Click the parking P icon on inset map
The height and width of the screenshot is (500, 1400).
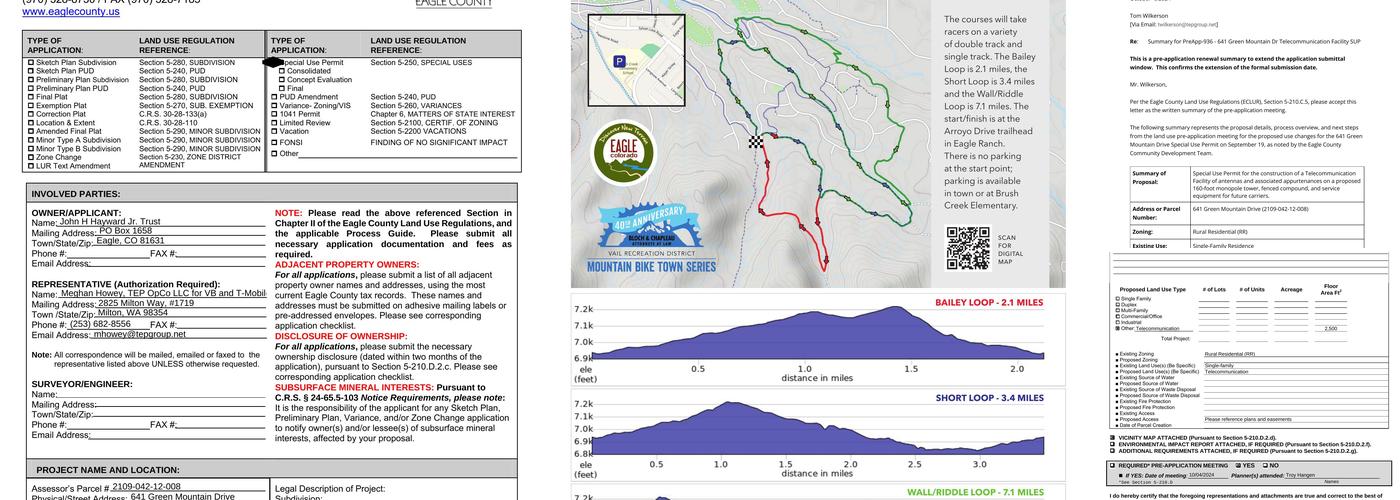619,61
